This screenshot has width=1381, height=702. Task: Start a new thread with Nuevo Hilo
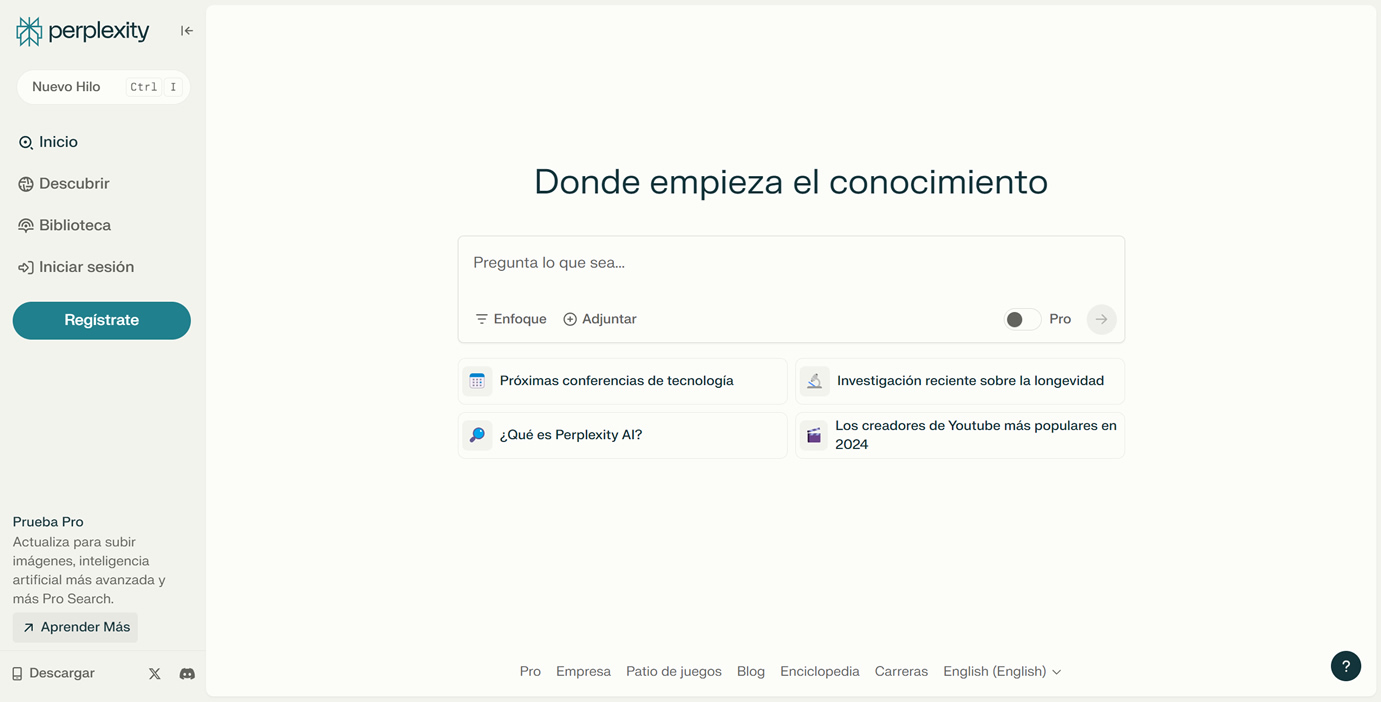[103, 87]
